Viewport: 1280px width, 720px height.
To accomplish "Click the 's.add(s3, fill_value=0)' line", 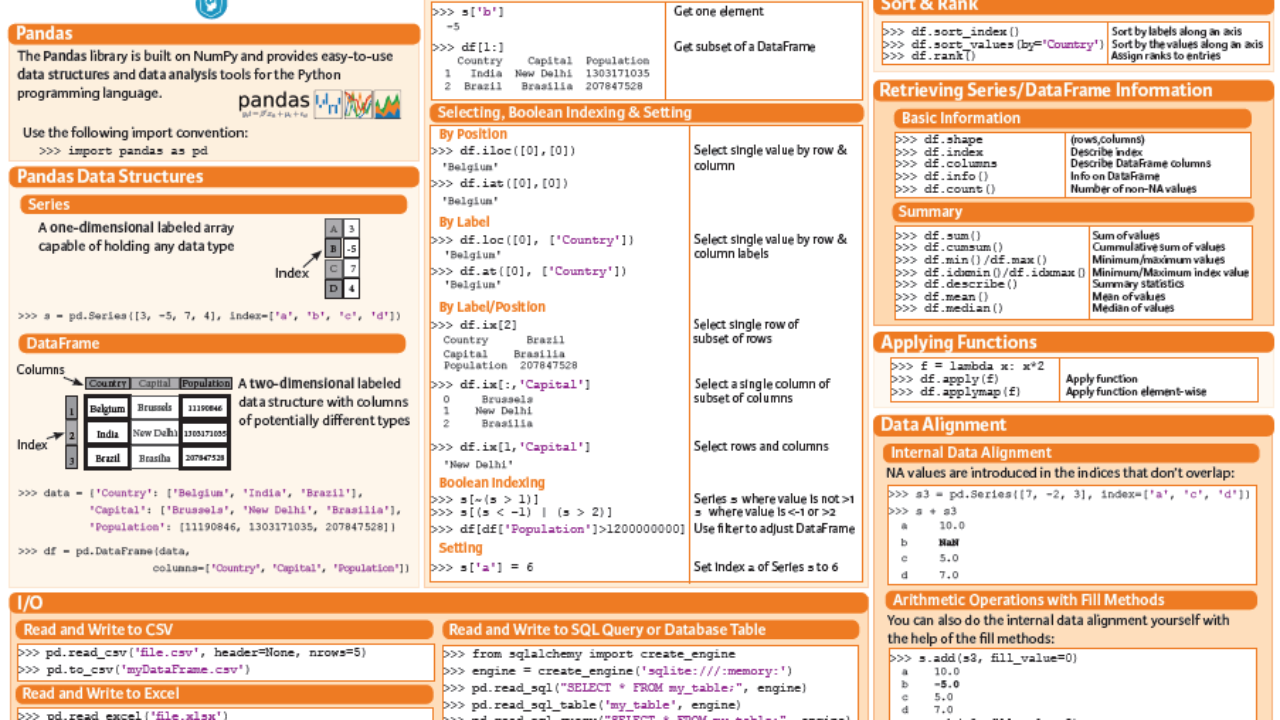I will coord(983,658).
